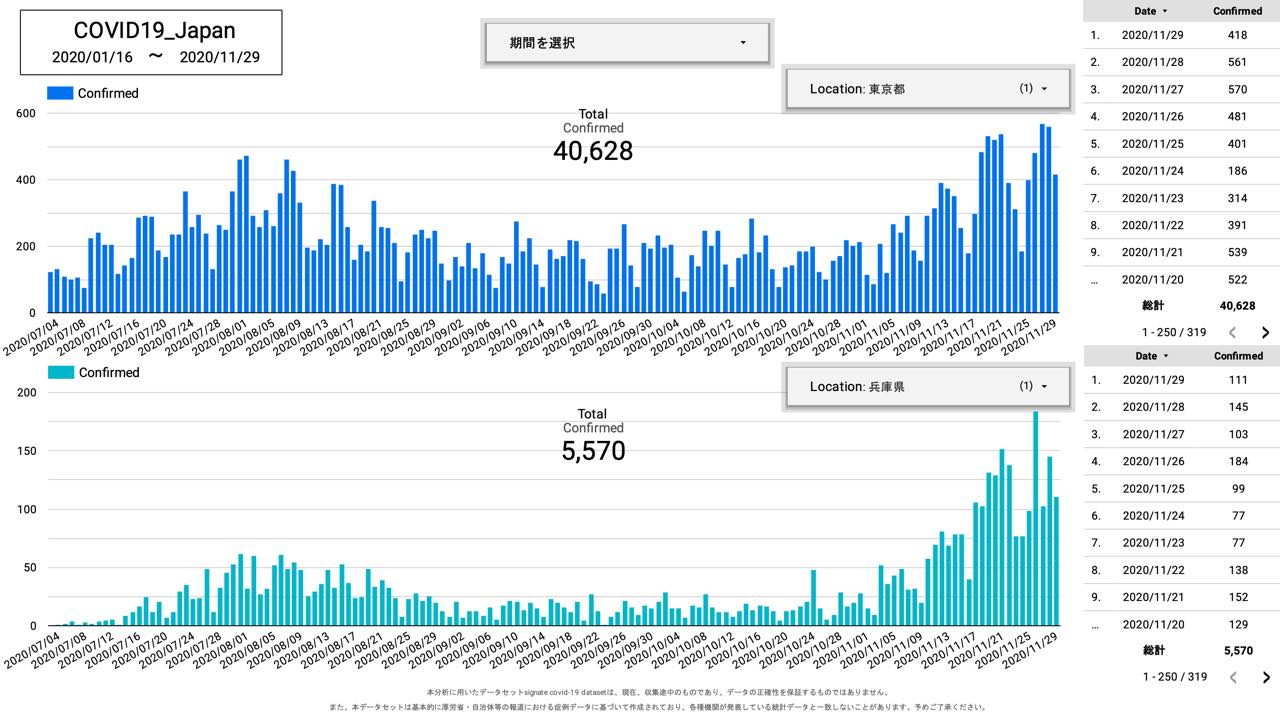Open the 期間を選択 date range dropdown
1280x720 pixels.
click(627, 43)
